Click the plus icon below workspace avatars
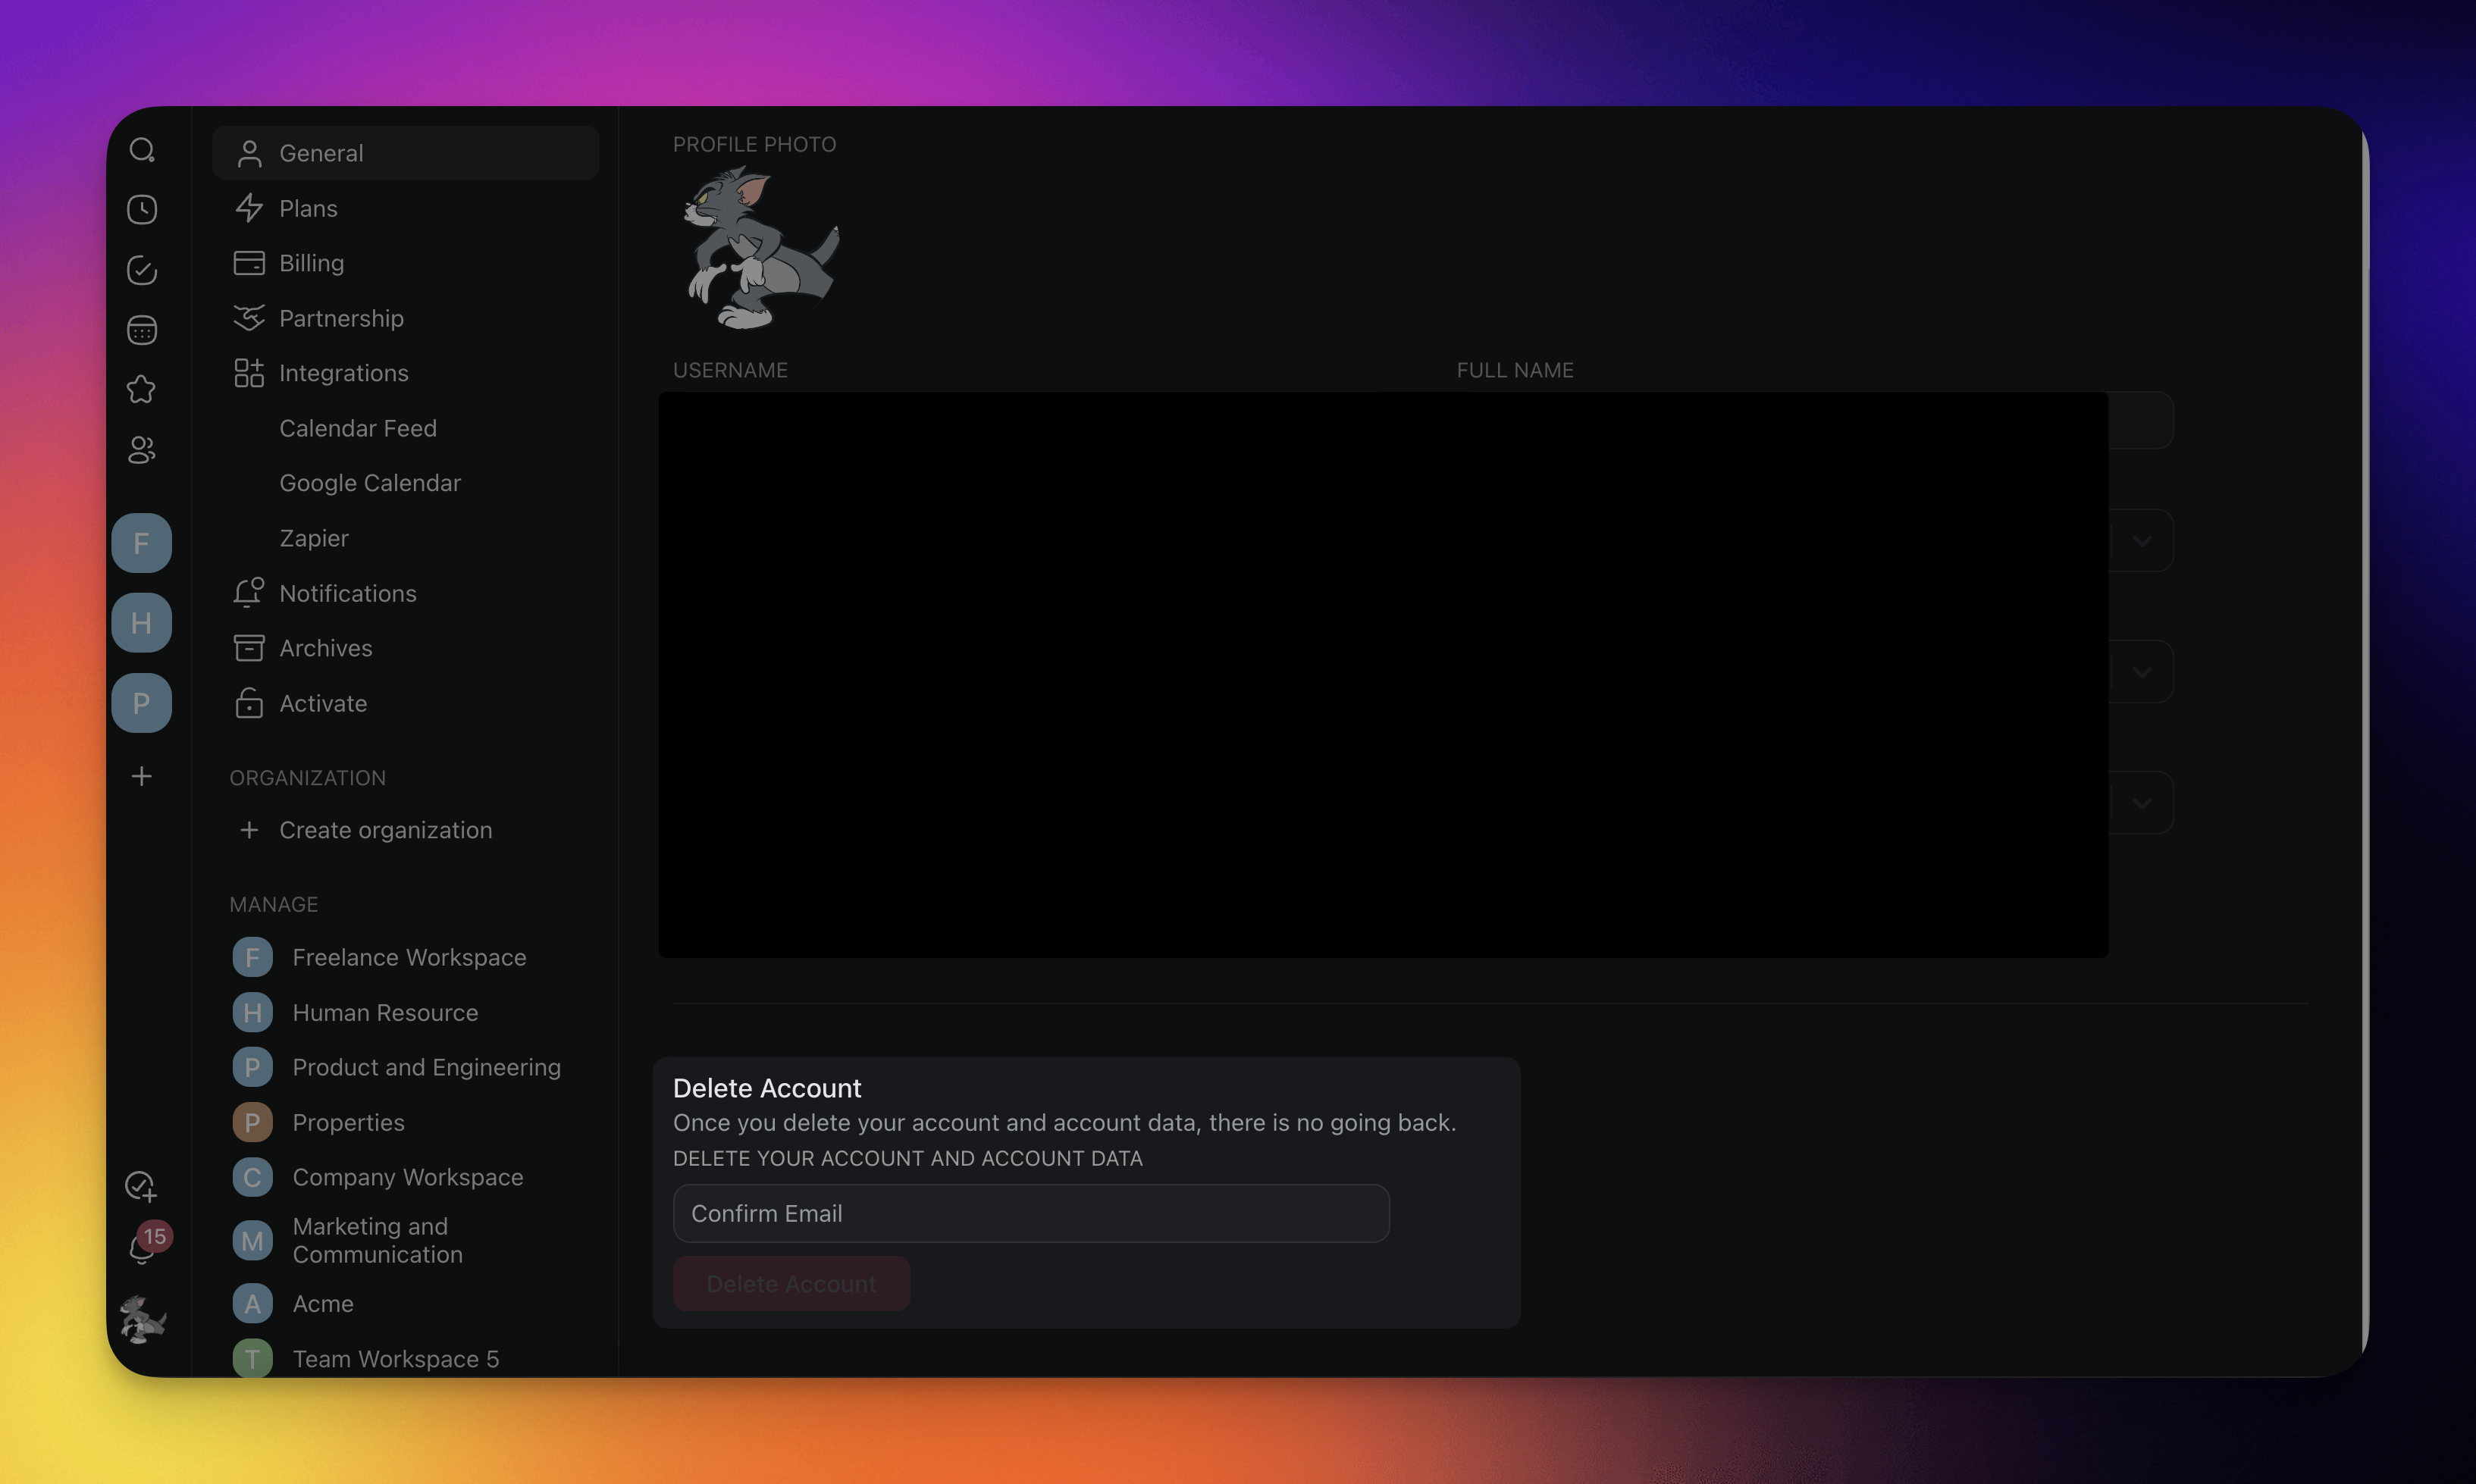 pos(142,776)
